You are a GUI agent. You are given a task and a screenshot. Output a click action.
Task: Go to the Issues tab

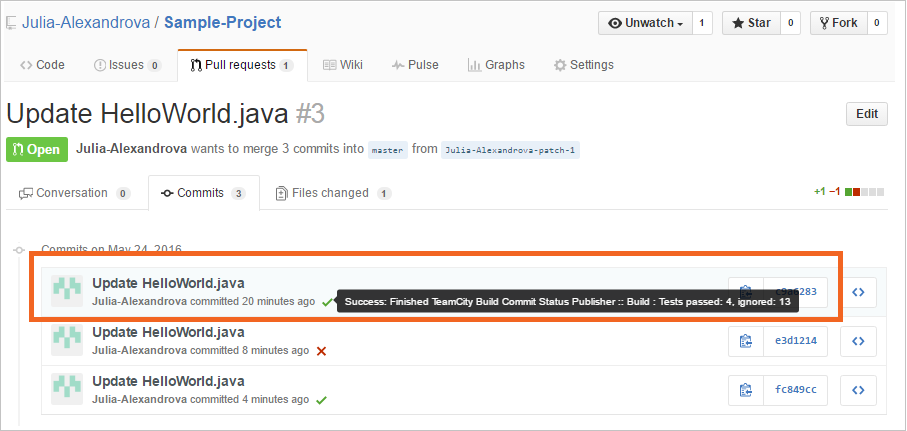126,65
